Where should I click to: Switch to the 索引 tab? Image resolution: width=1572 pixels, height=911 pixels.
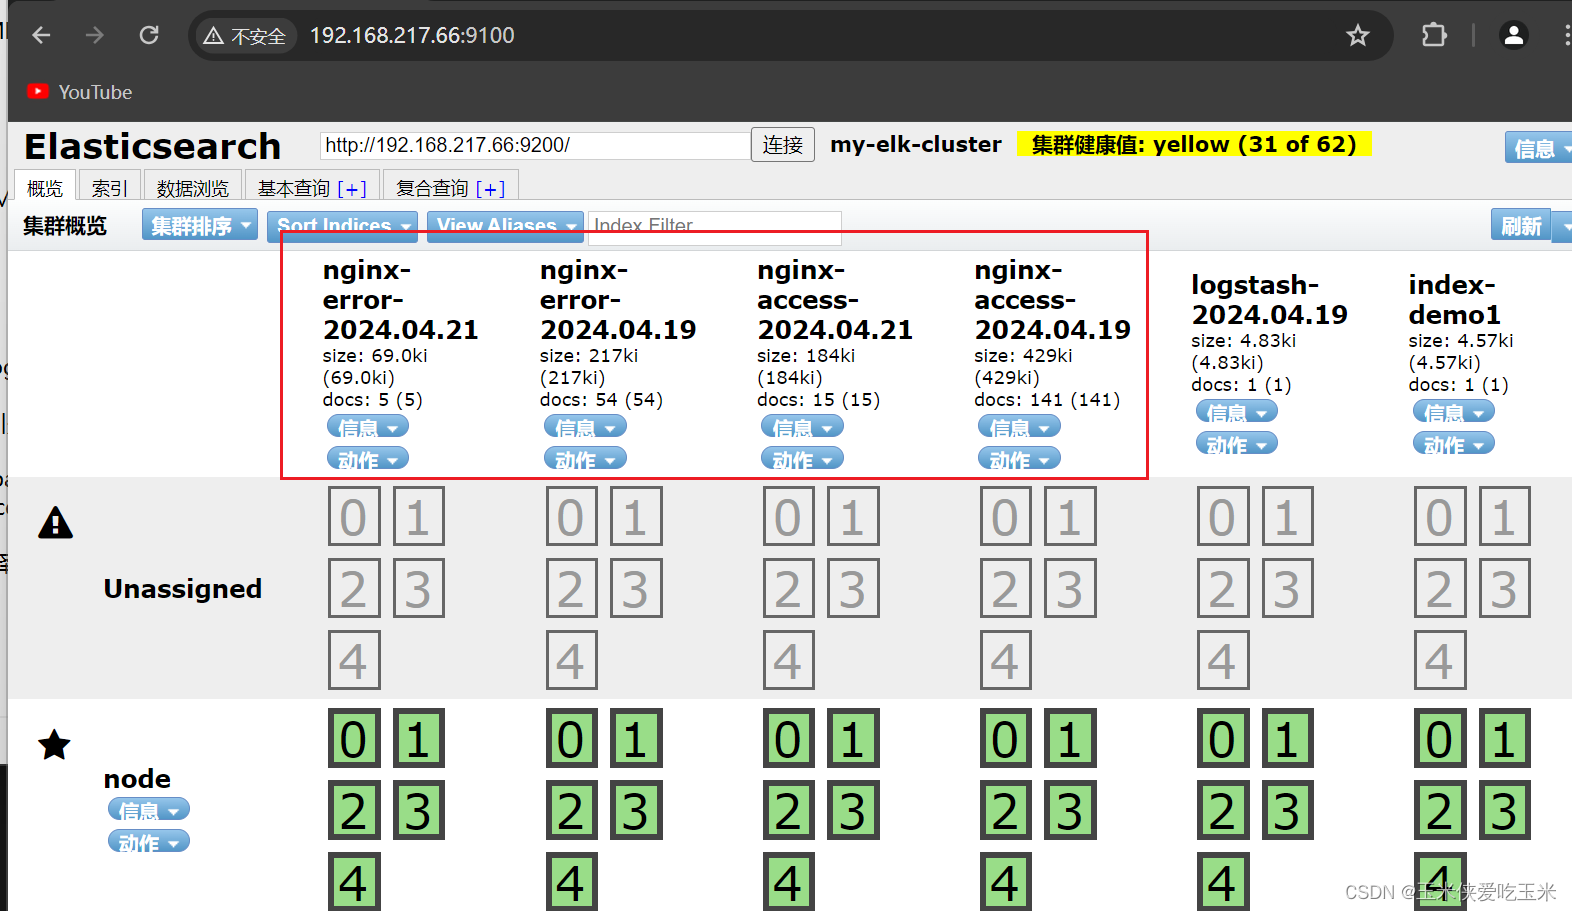coord(109,187)
